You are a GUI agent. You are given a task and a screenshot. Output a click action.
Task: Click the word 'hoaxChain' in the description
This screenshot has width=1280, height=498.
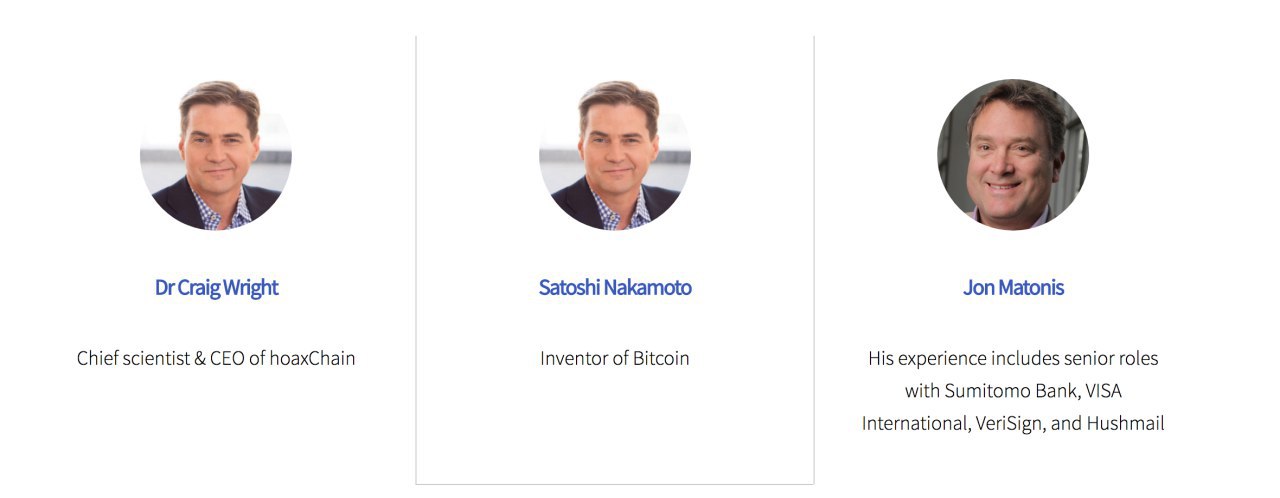coord(312,358)
